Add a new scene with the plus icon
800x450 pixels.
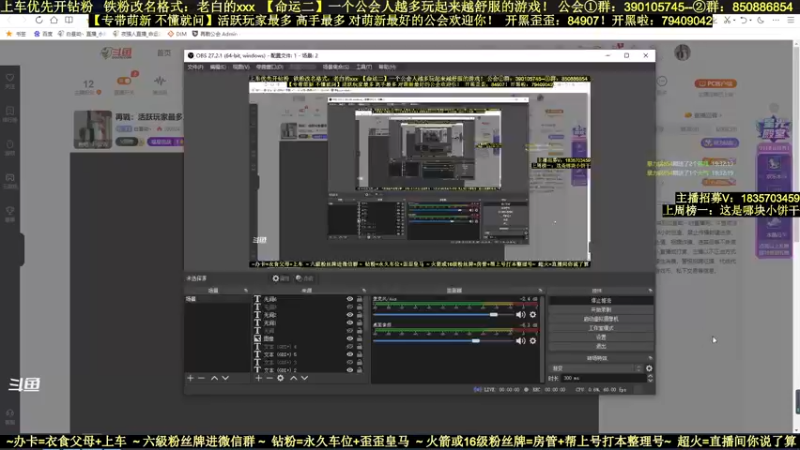(190, 378)
